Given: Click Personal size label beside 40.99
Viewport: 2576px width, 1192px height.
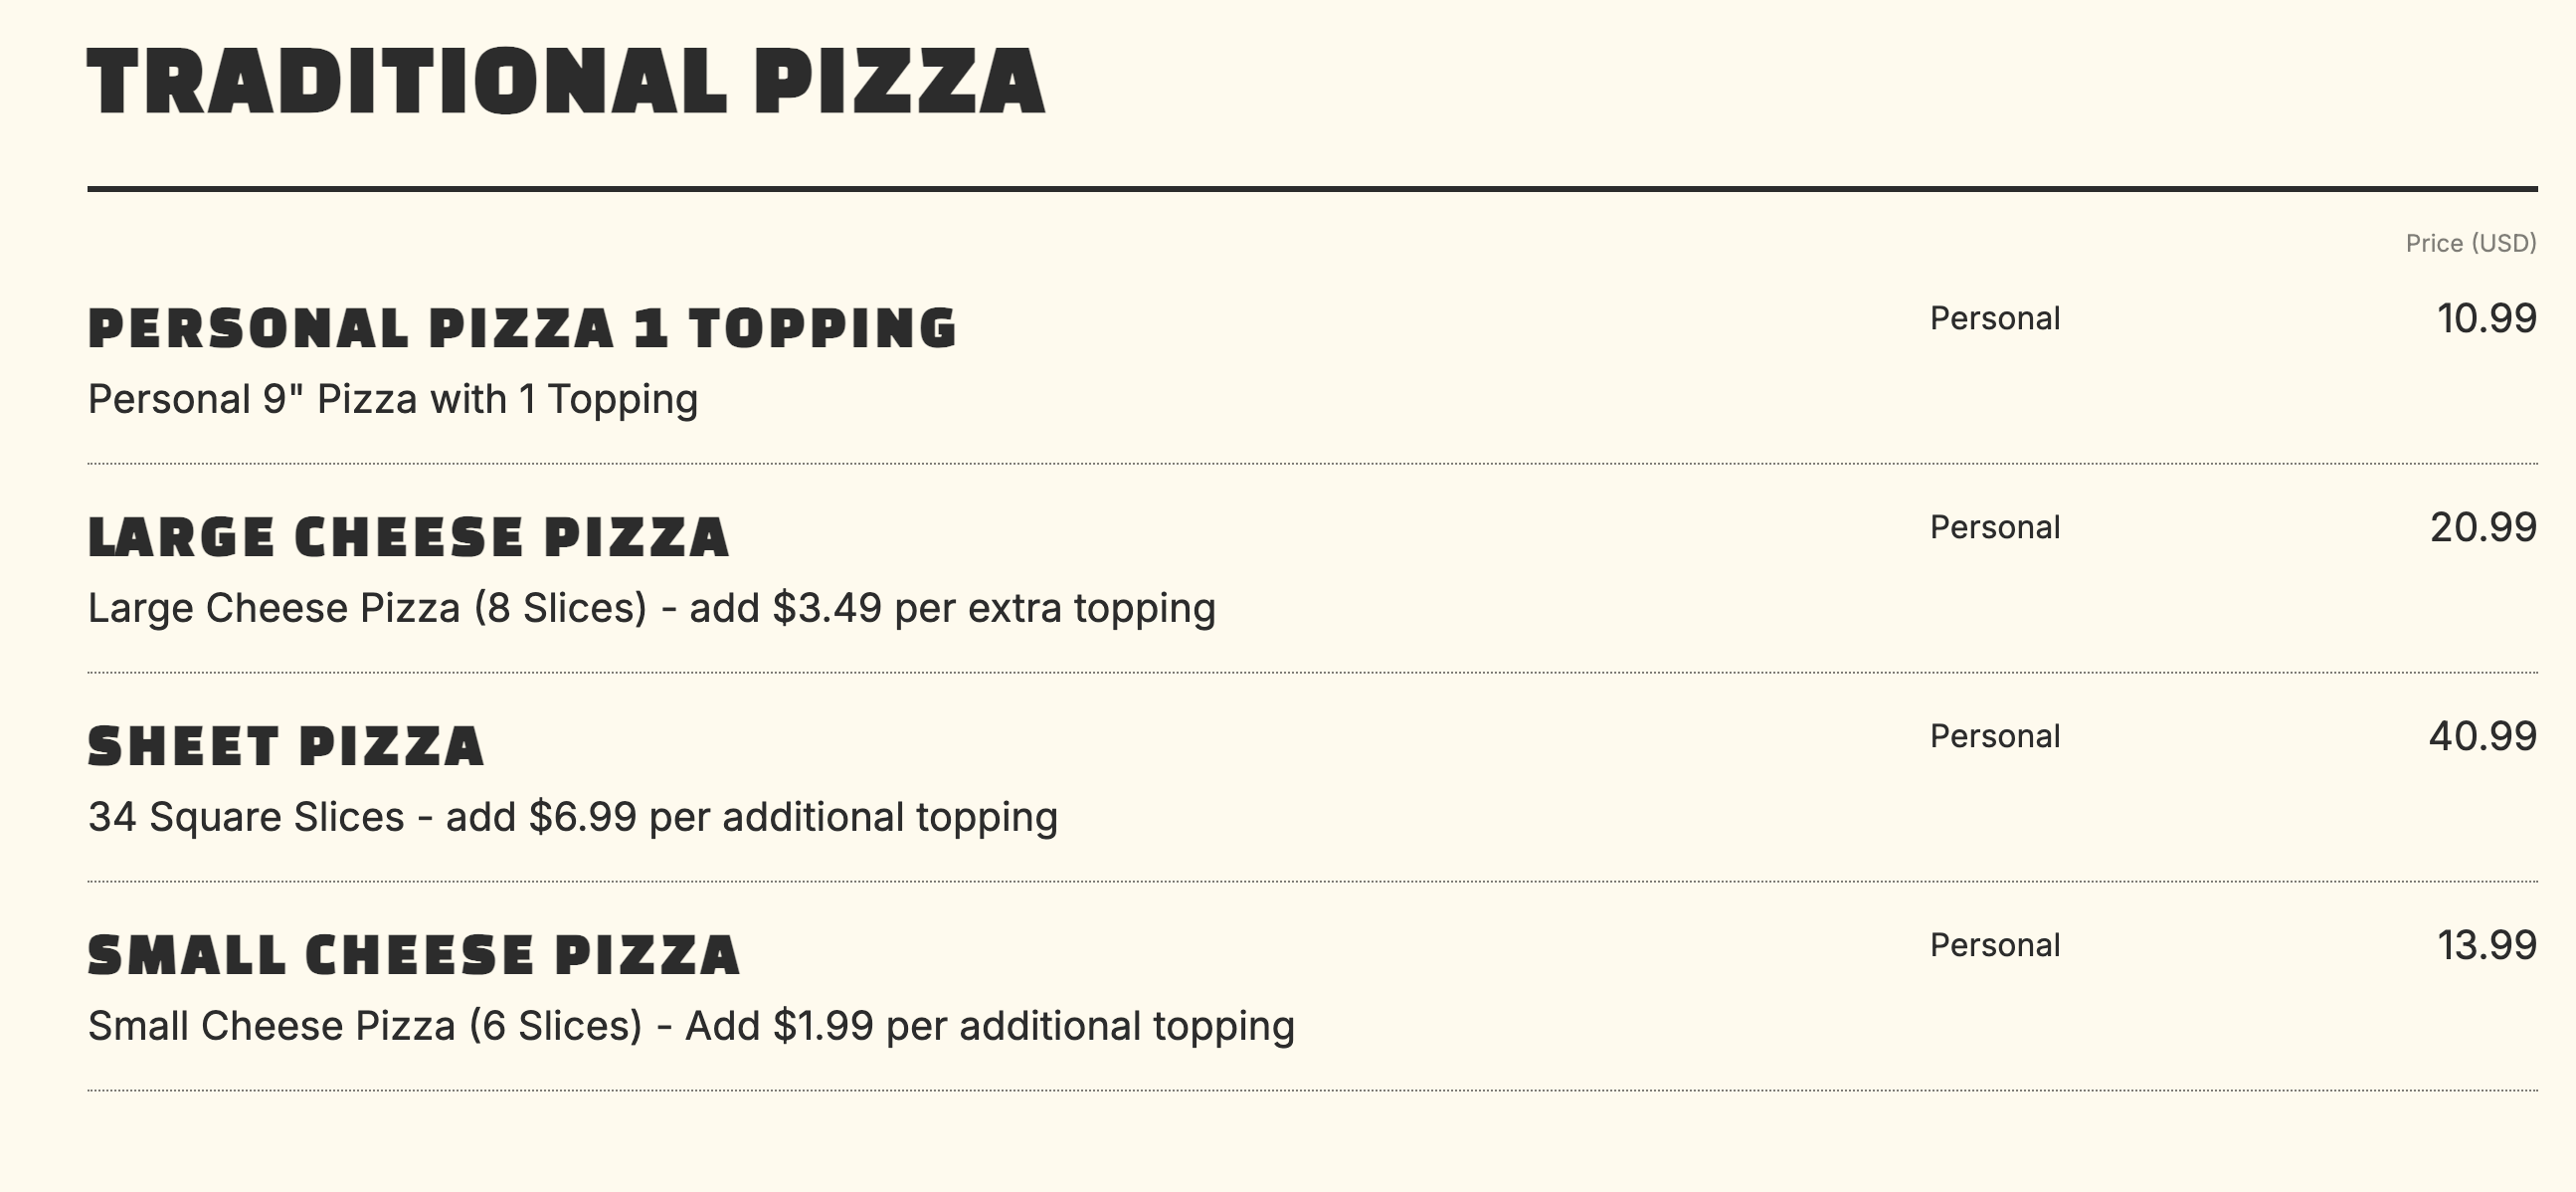Looking at the screenshot, I should tap(1994, 737).
